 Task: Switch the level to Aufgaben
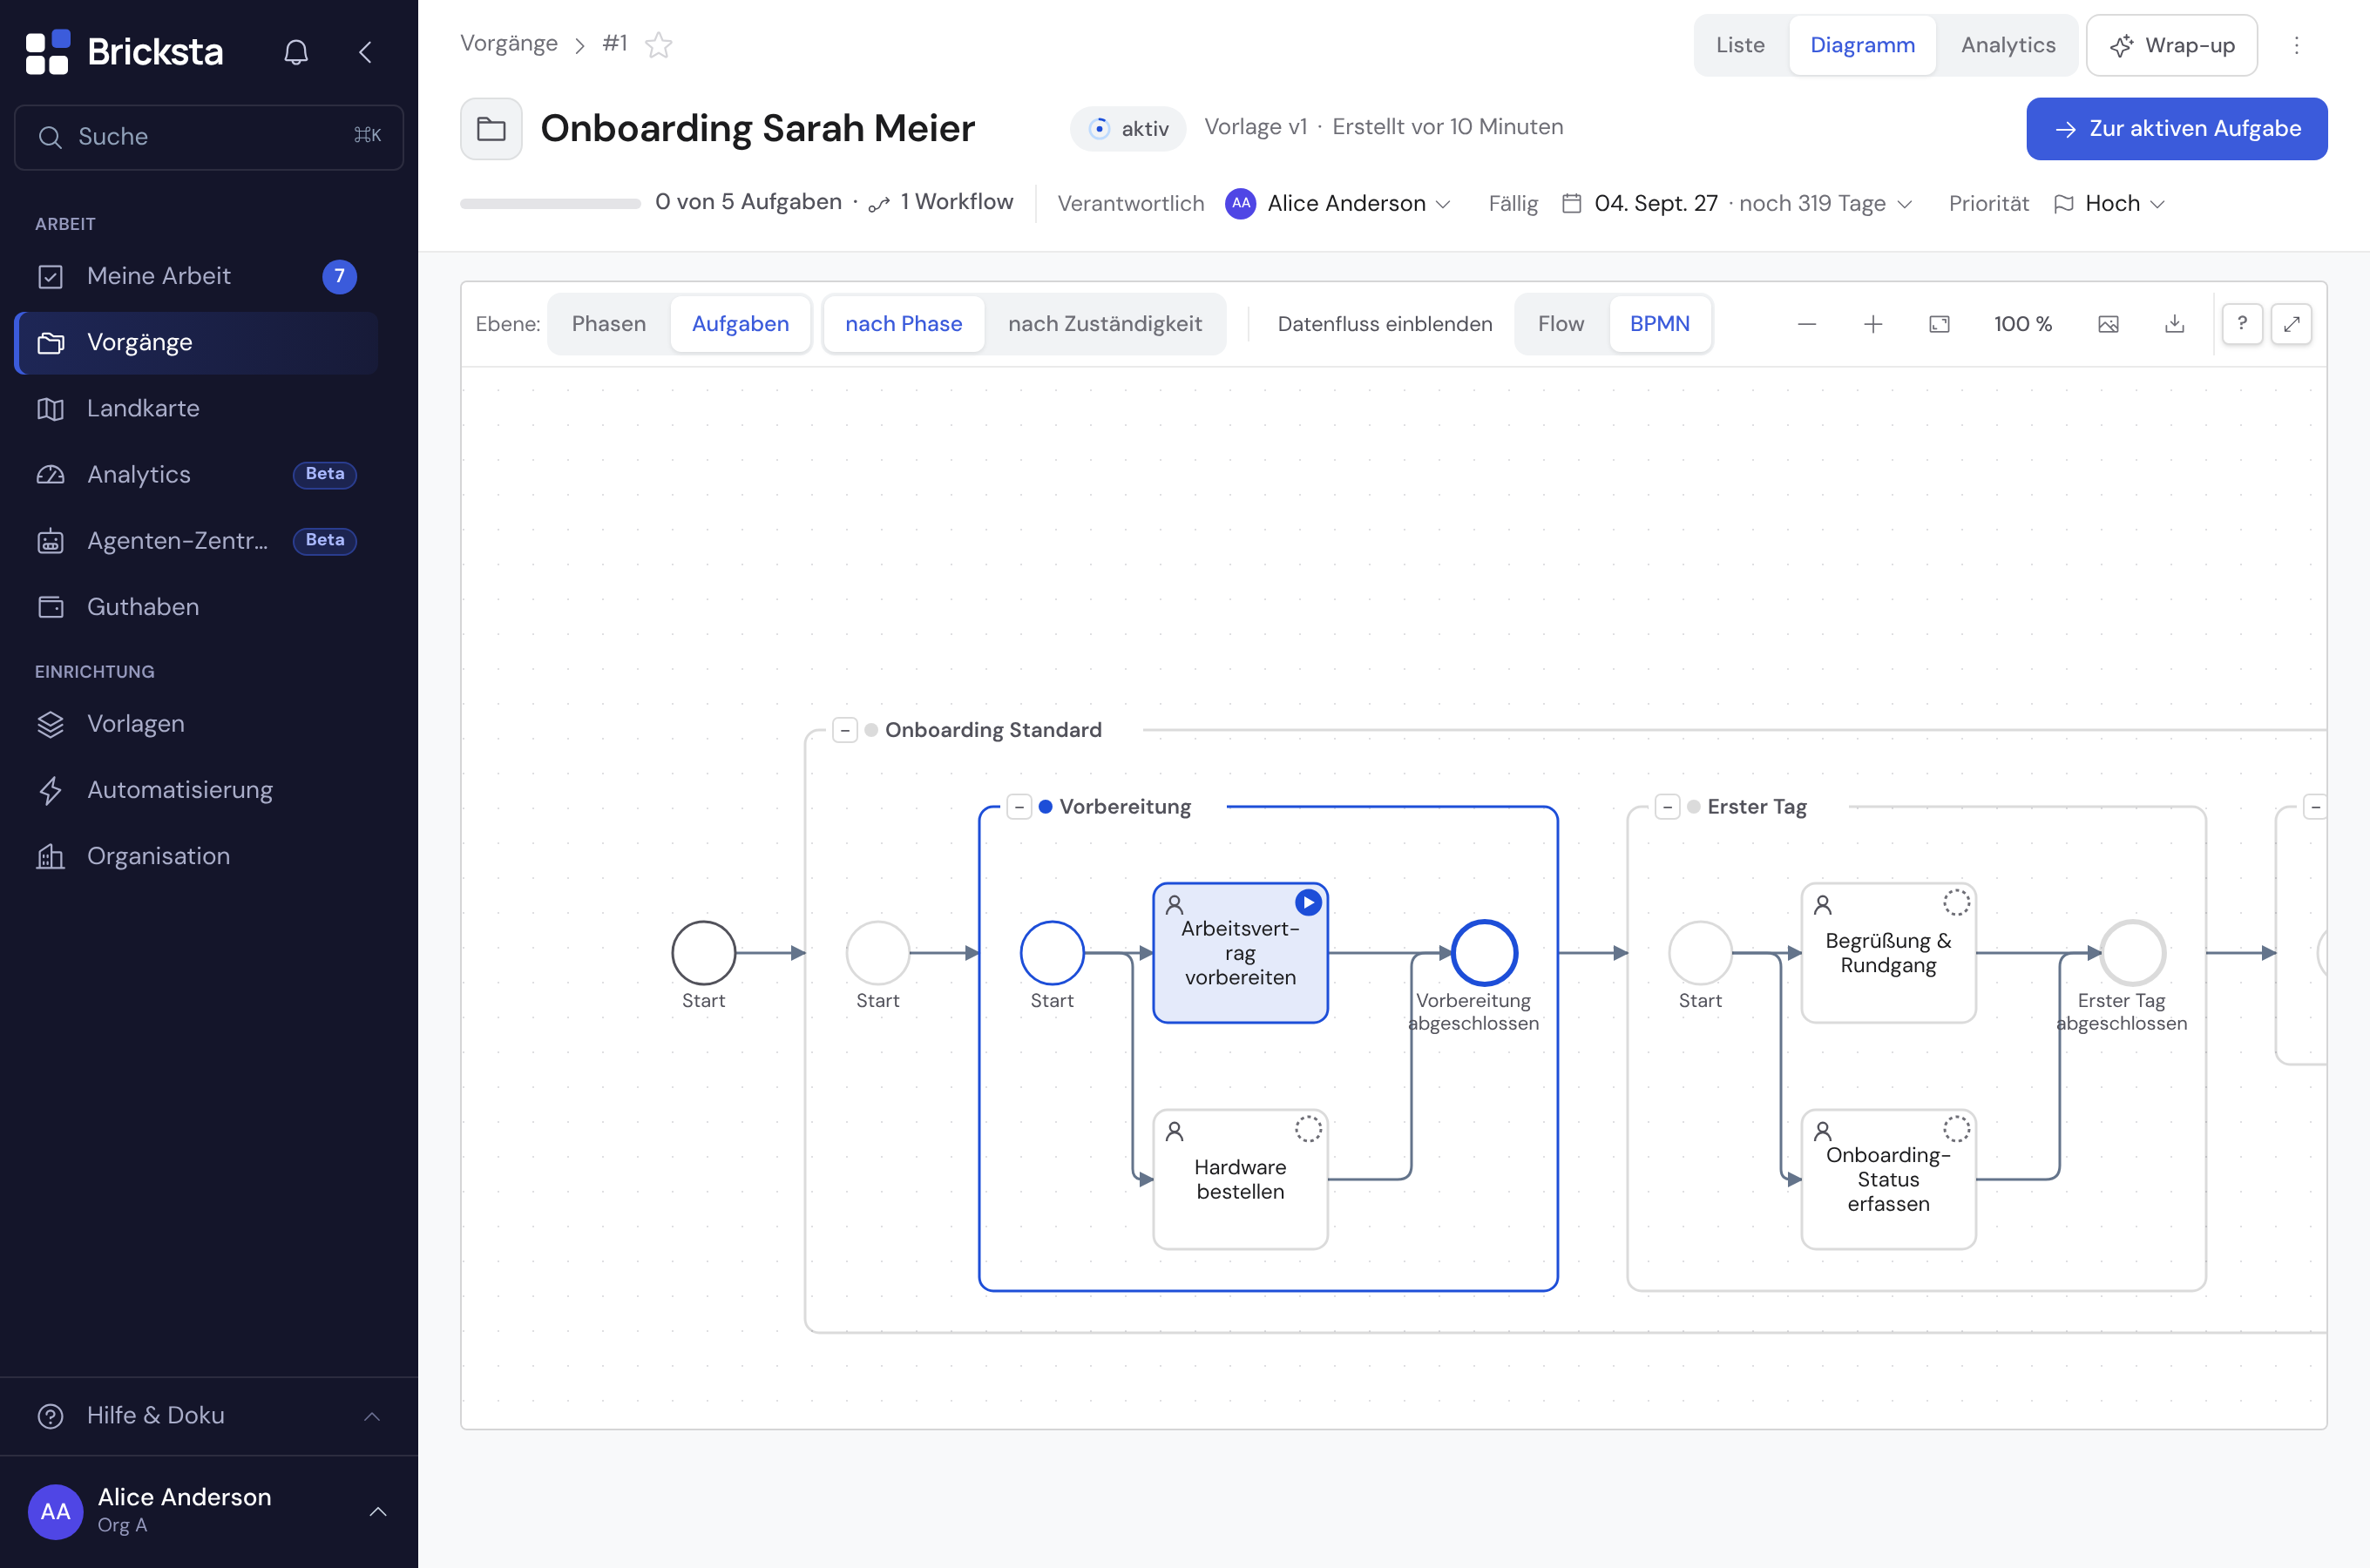click(740, 324)
